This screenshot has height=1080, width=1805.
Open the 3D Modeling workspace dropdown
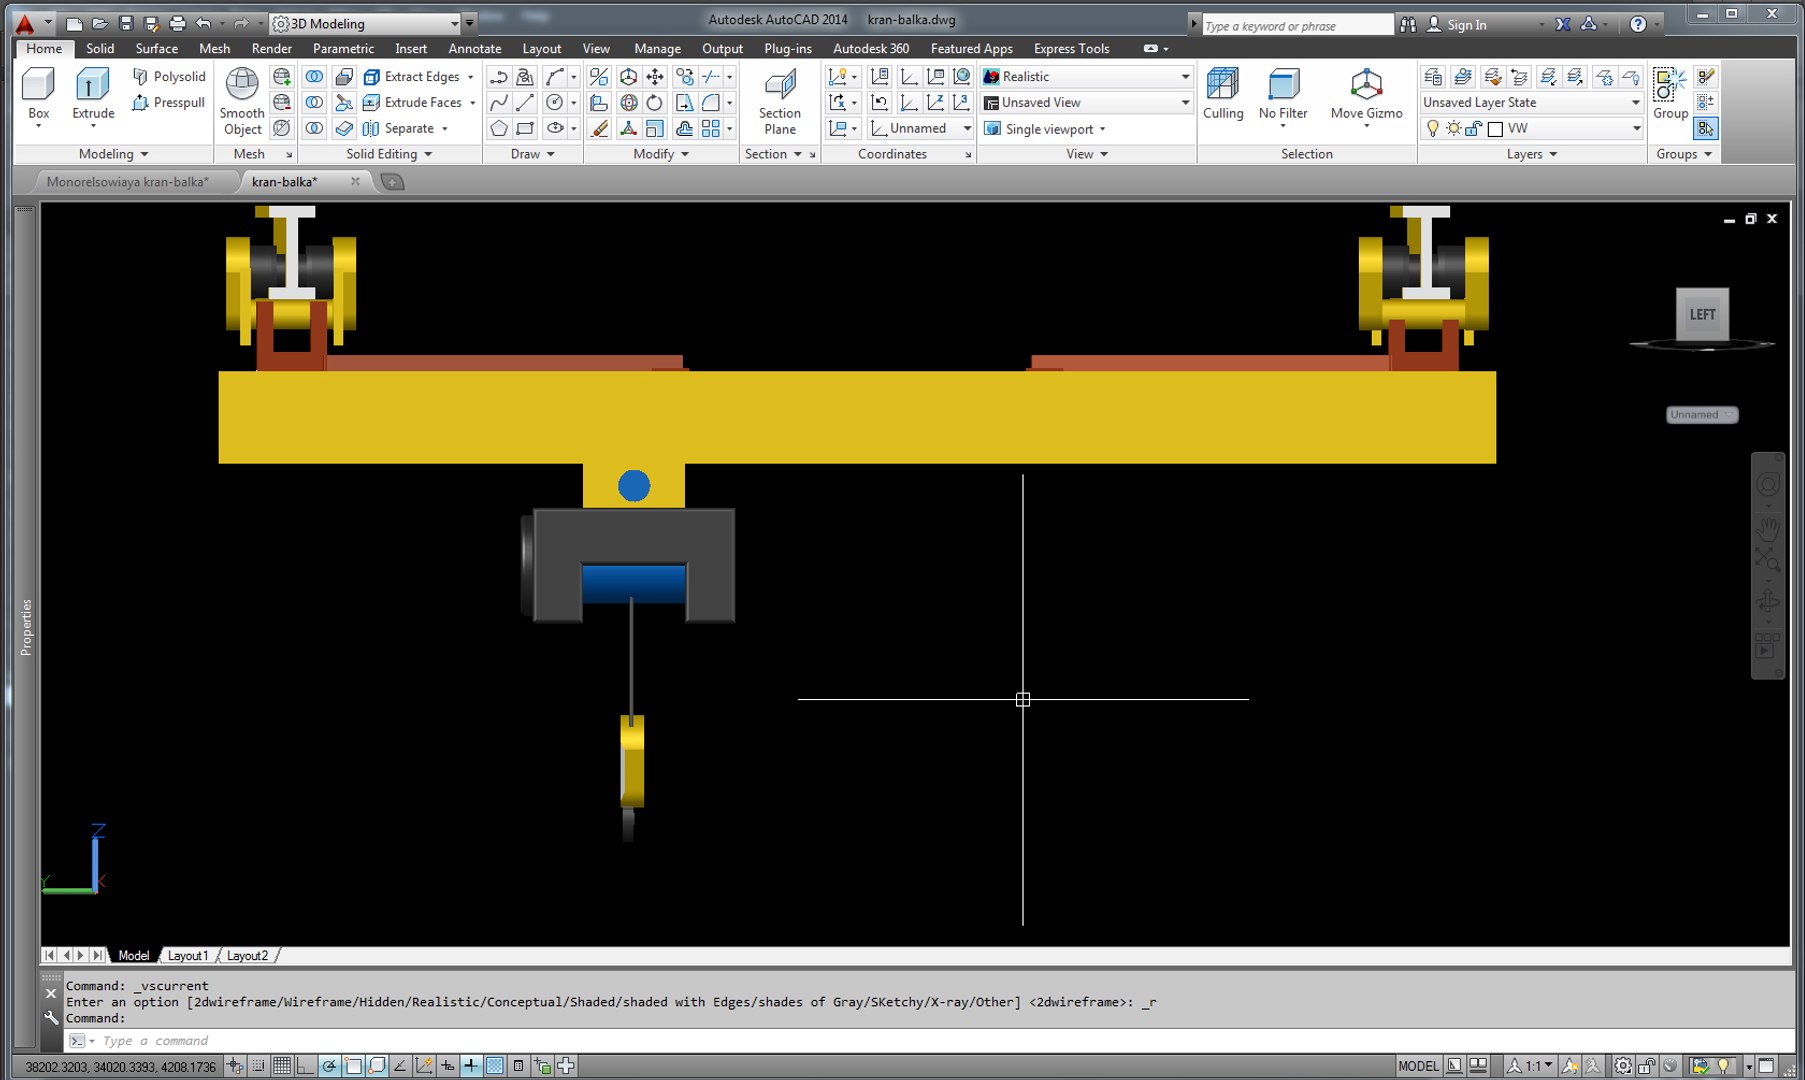click(366, 23)
